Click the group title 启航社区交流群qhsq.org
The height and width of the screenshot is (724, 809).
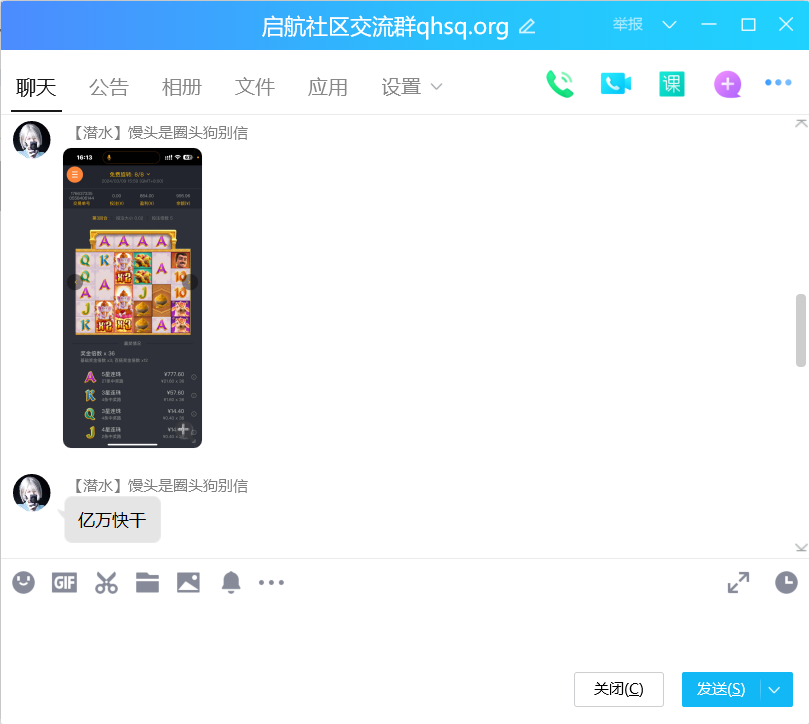click(385, 26)
